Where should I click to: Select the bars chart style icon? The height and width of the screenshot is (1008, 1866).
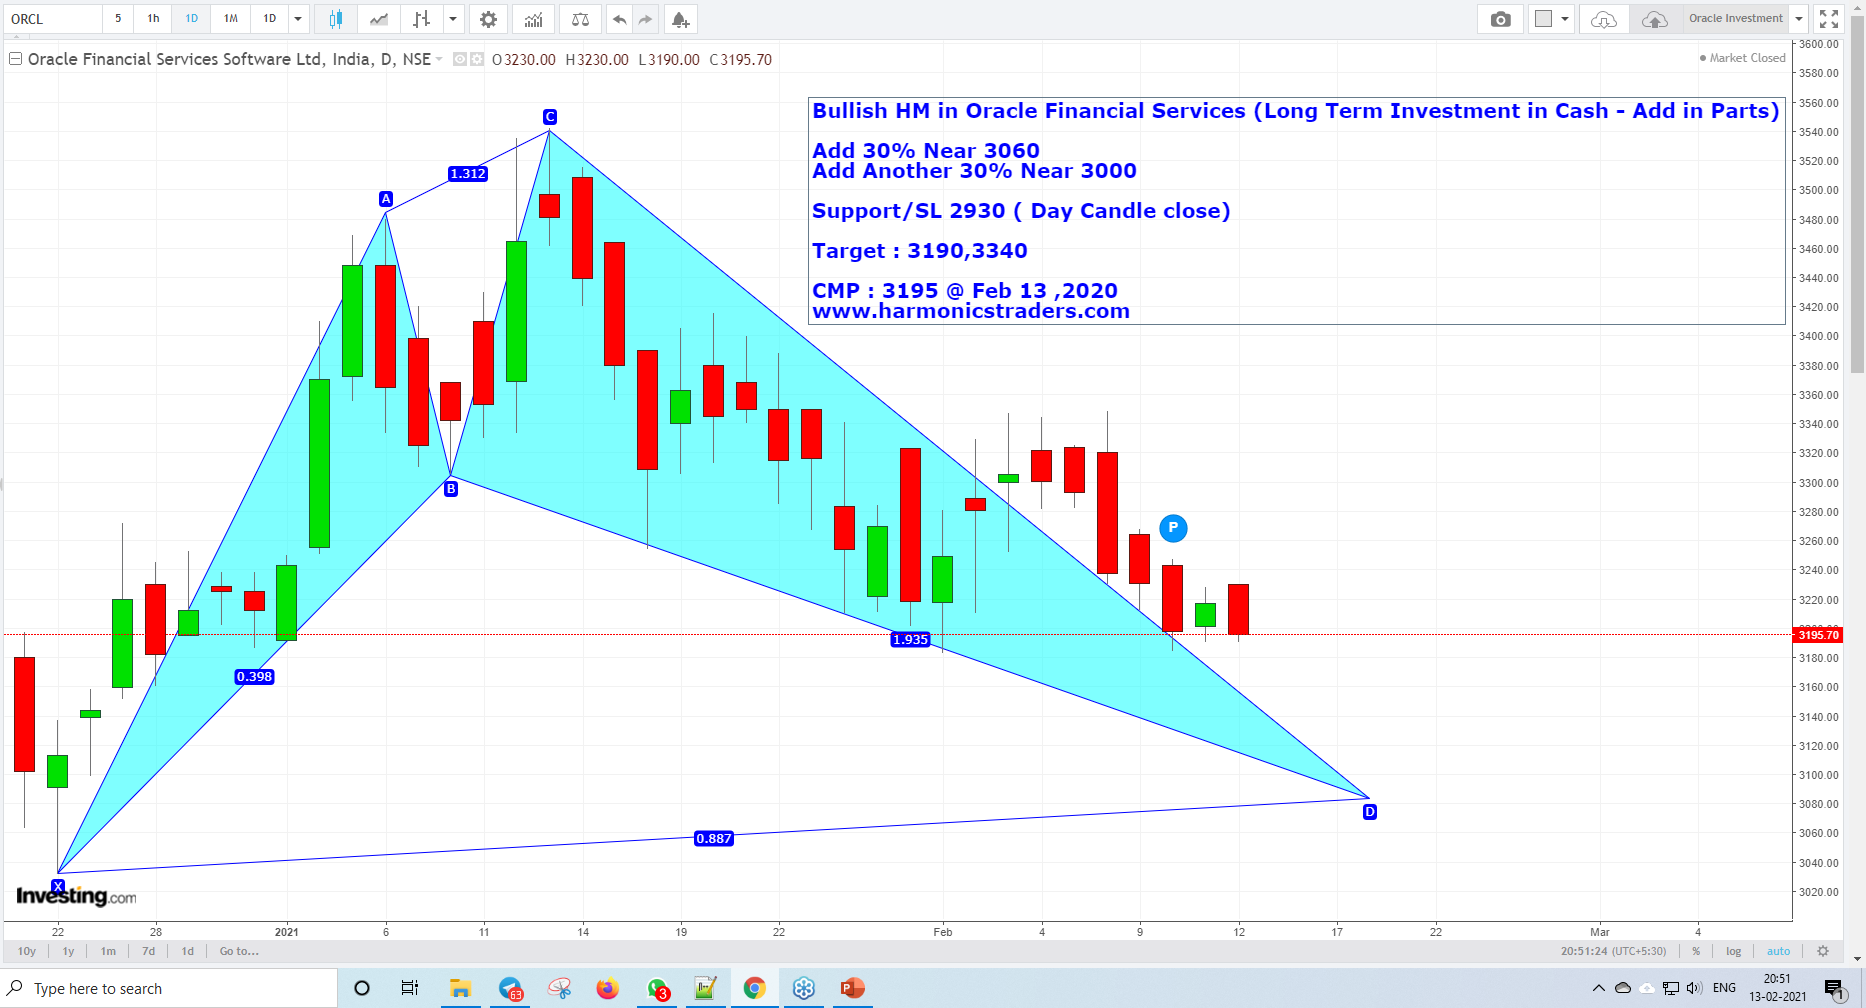422,19
